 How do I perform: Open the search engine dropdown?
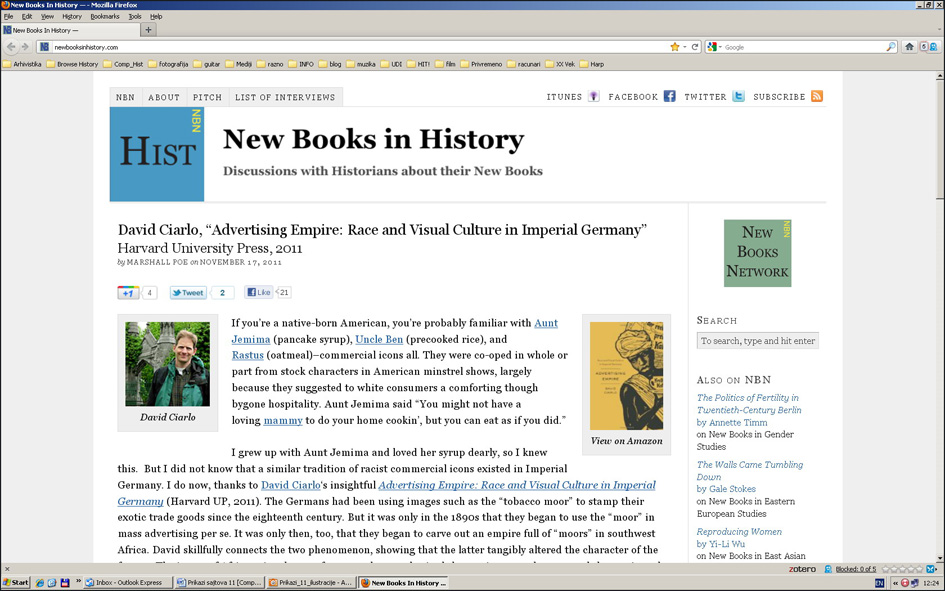coord(715,47)
